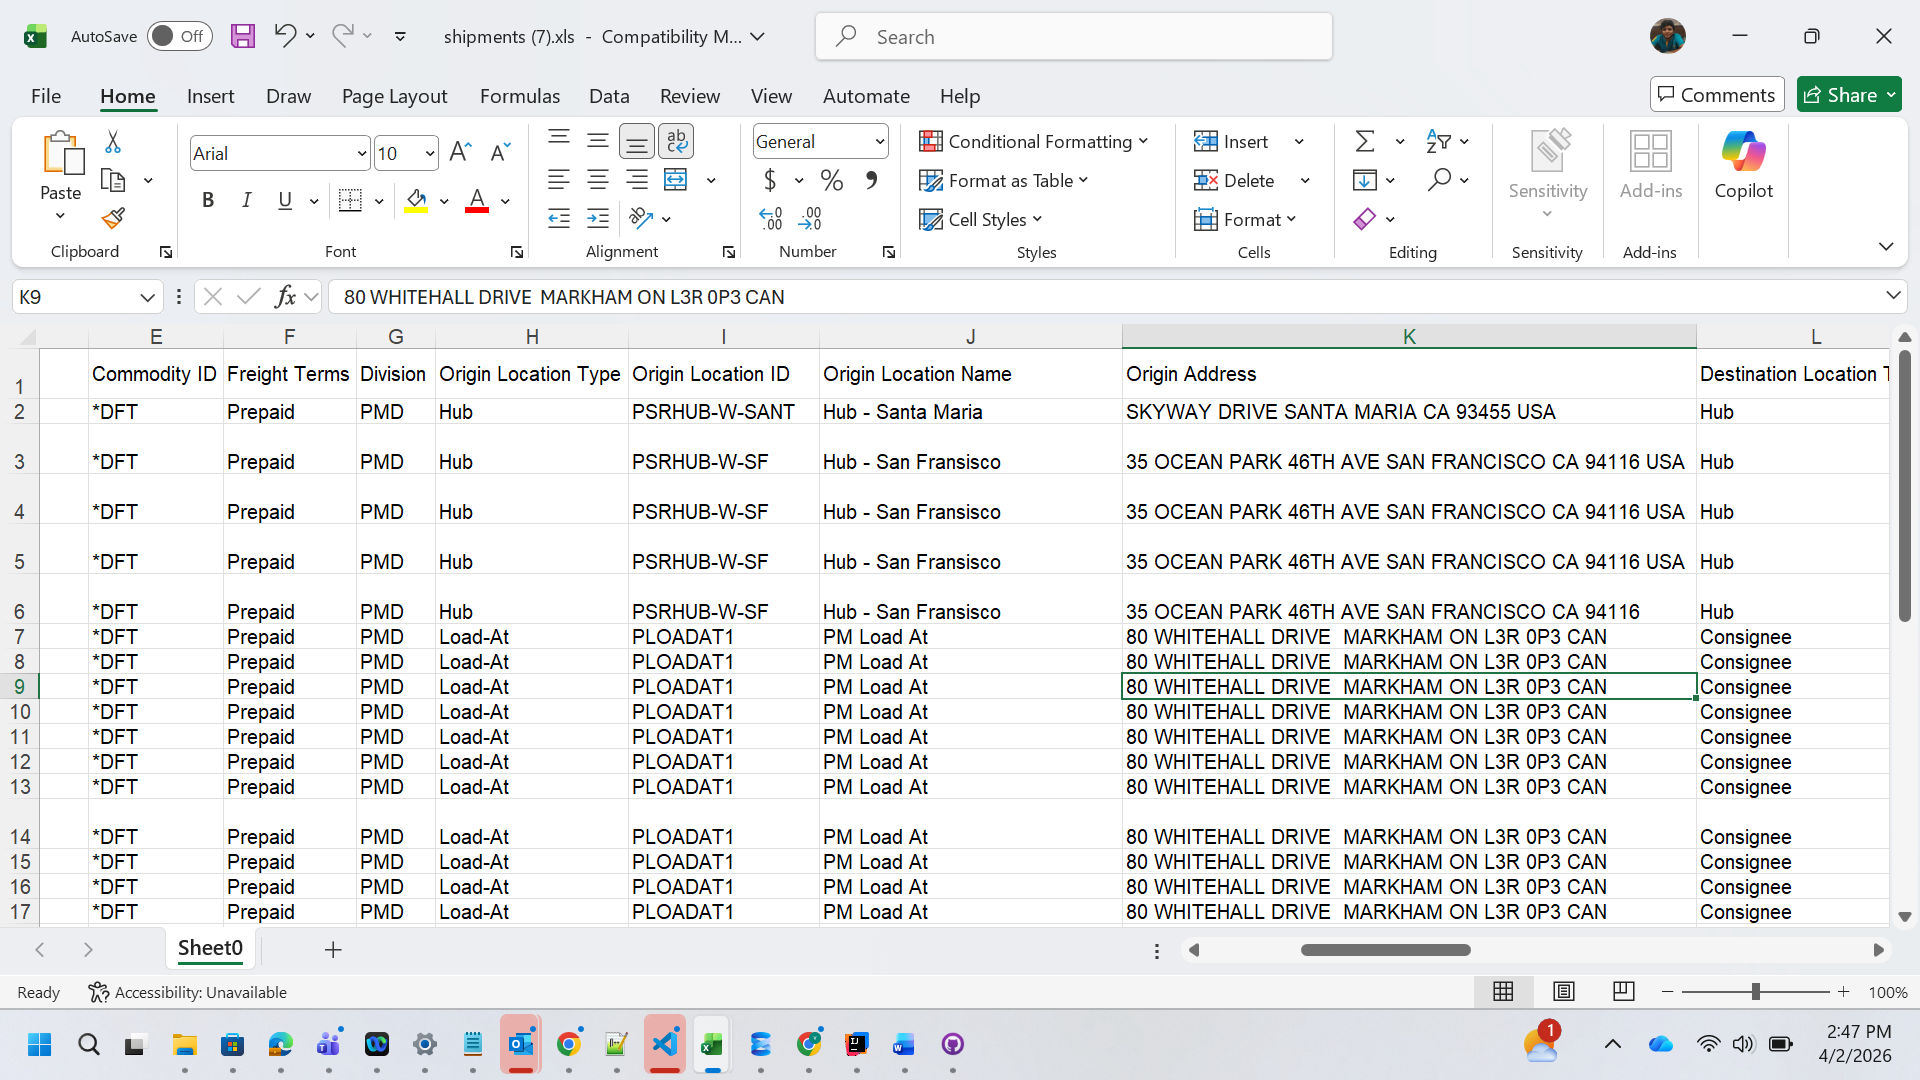Expand the General number format dropdown
Image resolution: width=1920 pixels, height=1080 pixels.
879,141
